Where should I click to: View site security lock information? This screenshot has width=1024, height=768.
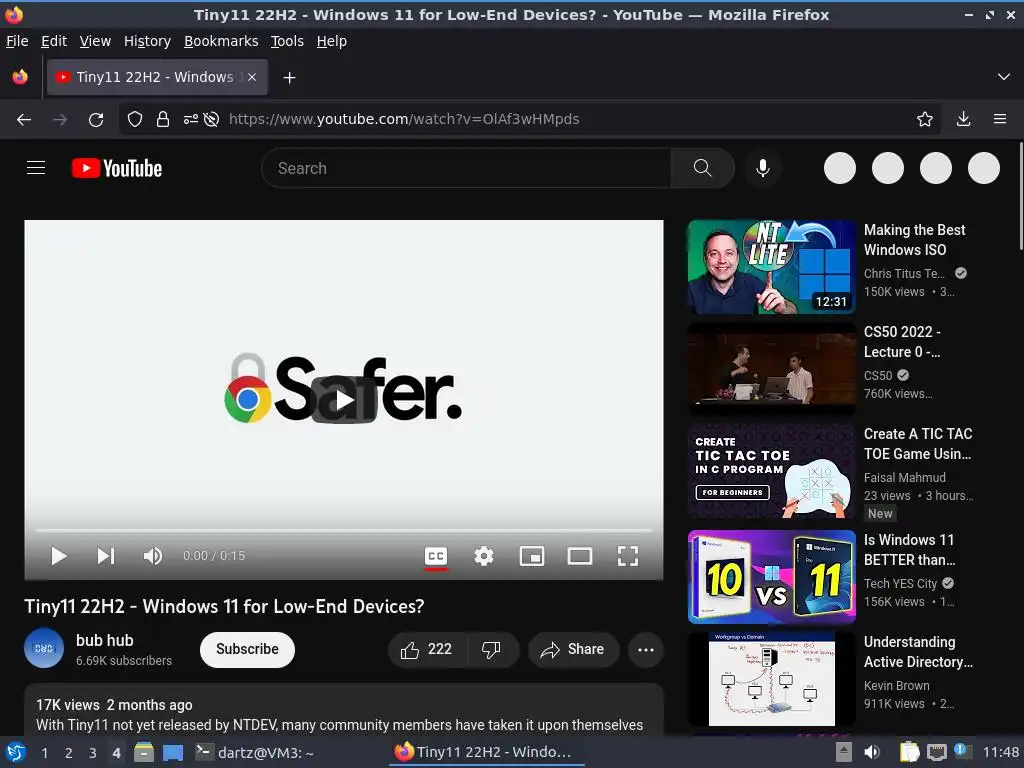point(163,120)
